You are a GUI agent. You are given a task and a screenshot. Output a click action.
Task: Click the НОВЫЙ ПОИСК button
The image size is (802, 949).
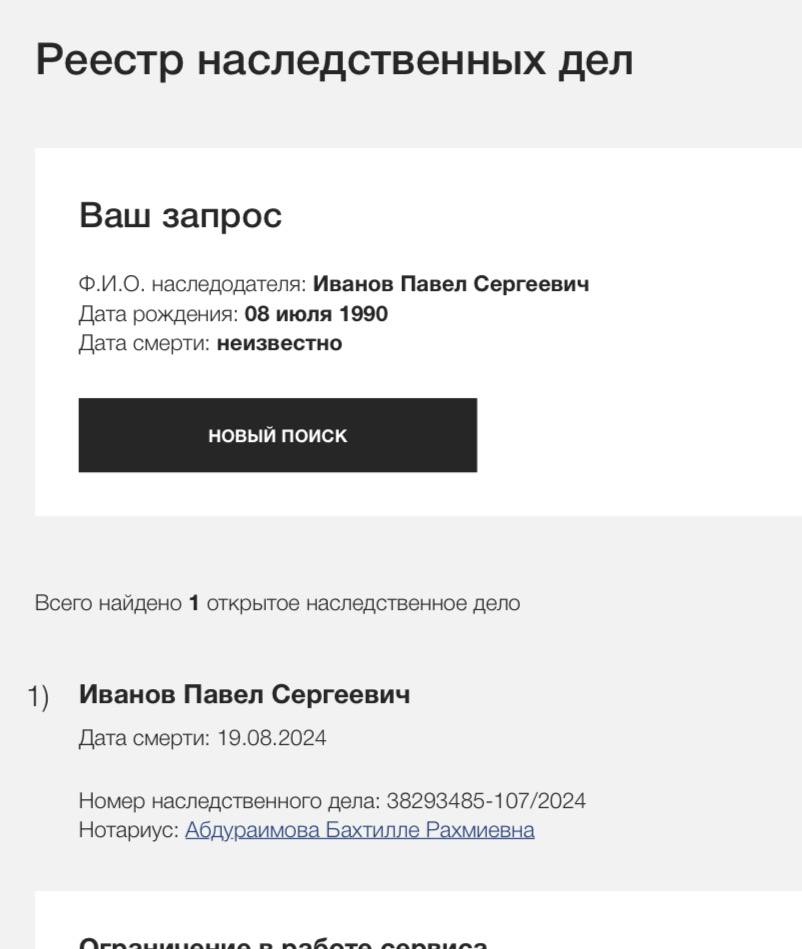tap(277, 435)
